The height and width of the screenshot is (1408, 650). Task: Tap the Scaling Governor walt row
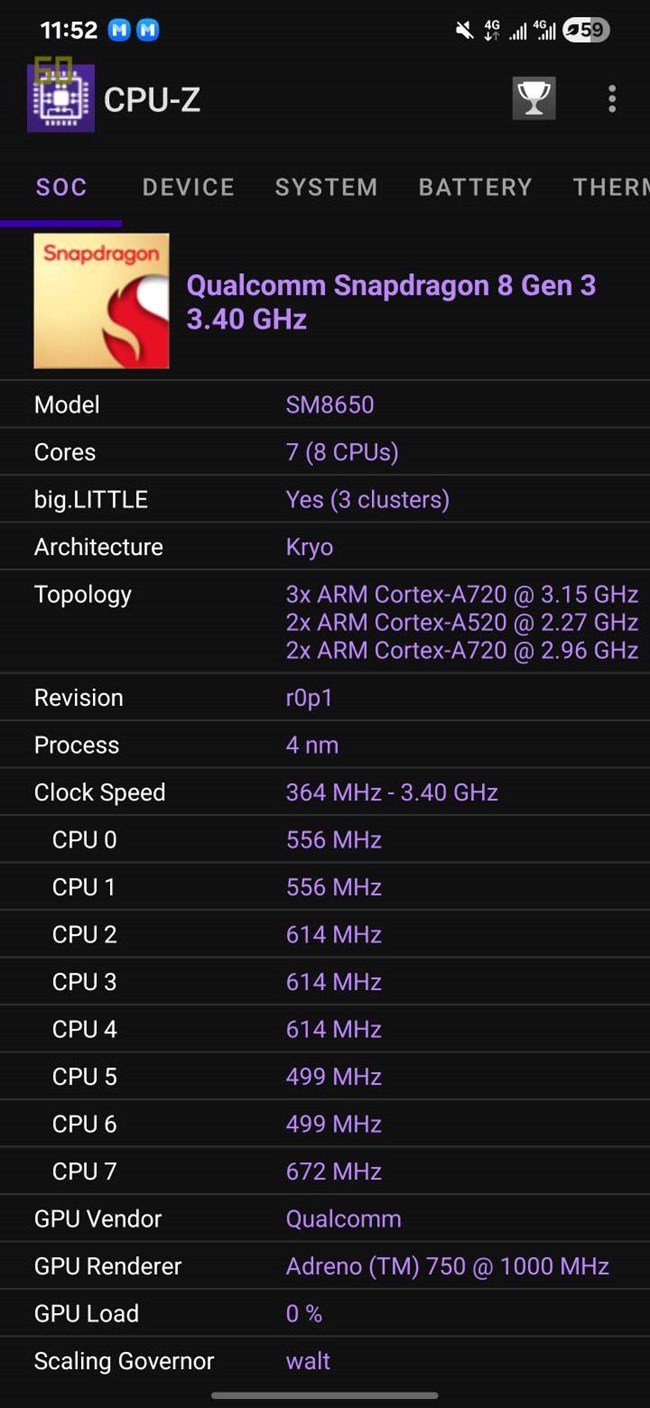[x=325, y=1361]
